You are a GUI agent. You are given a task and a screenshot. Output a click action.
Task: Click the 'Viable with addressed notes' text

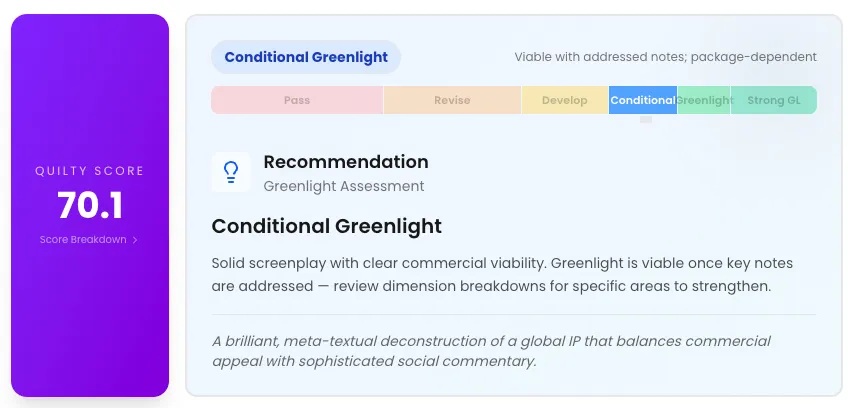pyautogui.click(x=665, y=57)
